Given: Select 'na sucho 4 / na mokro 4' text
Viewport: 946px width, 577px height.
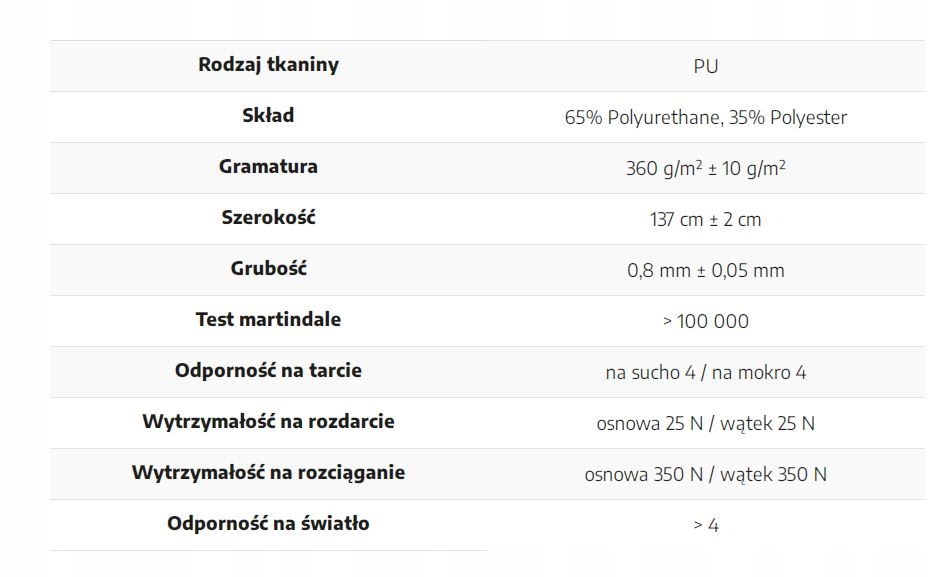Looking at the screenshot, I should point(705,373).
